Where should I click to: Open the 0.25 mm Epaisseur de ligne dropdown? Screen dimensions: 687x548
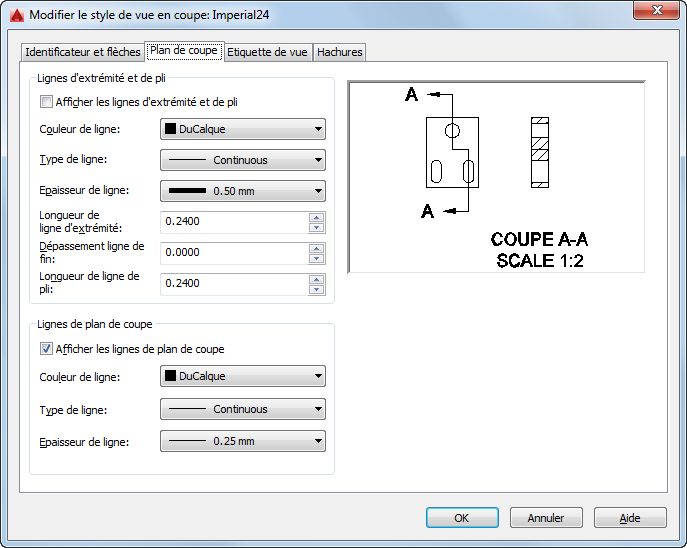coord(243,441)
